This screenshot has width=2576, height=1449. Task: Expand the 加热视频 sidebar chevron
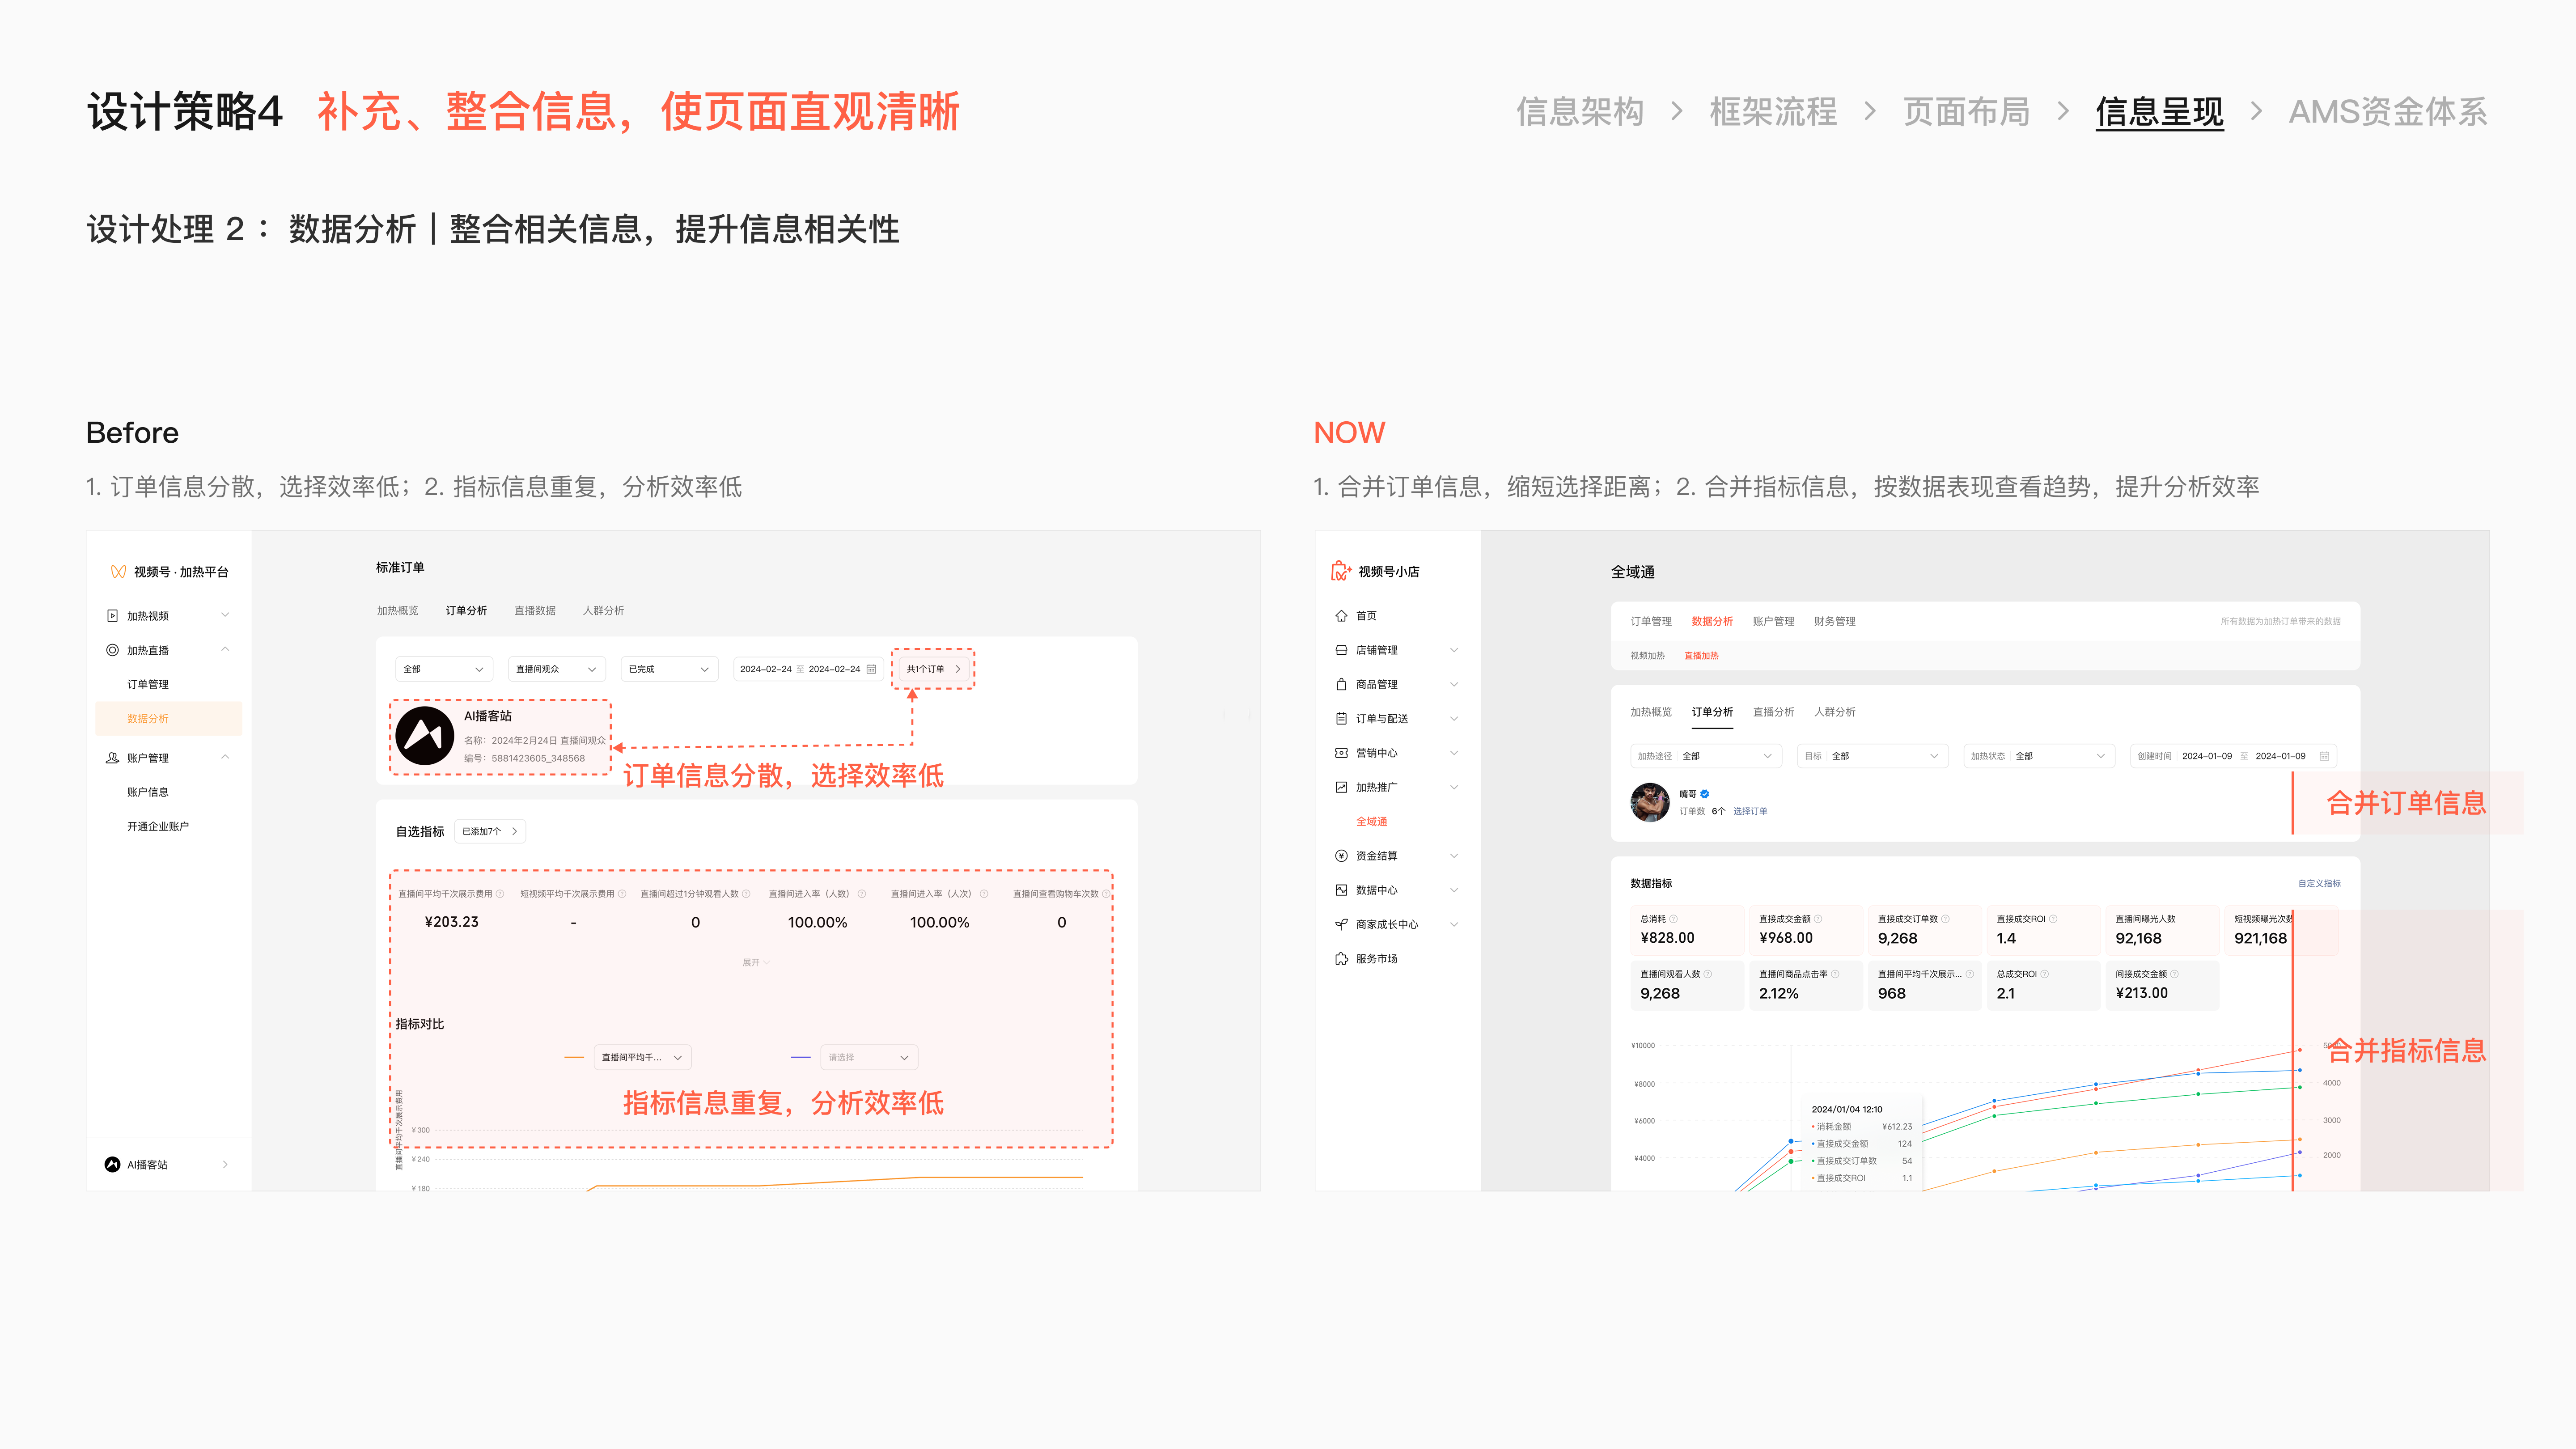pyautogui.click(x=225, y=616)
